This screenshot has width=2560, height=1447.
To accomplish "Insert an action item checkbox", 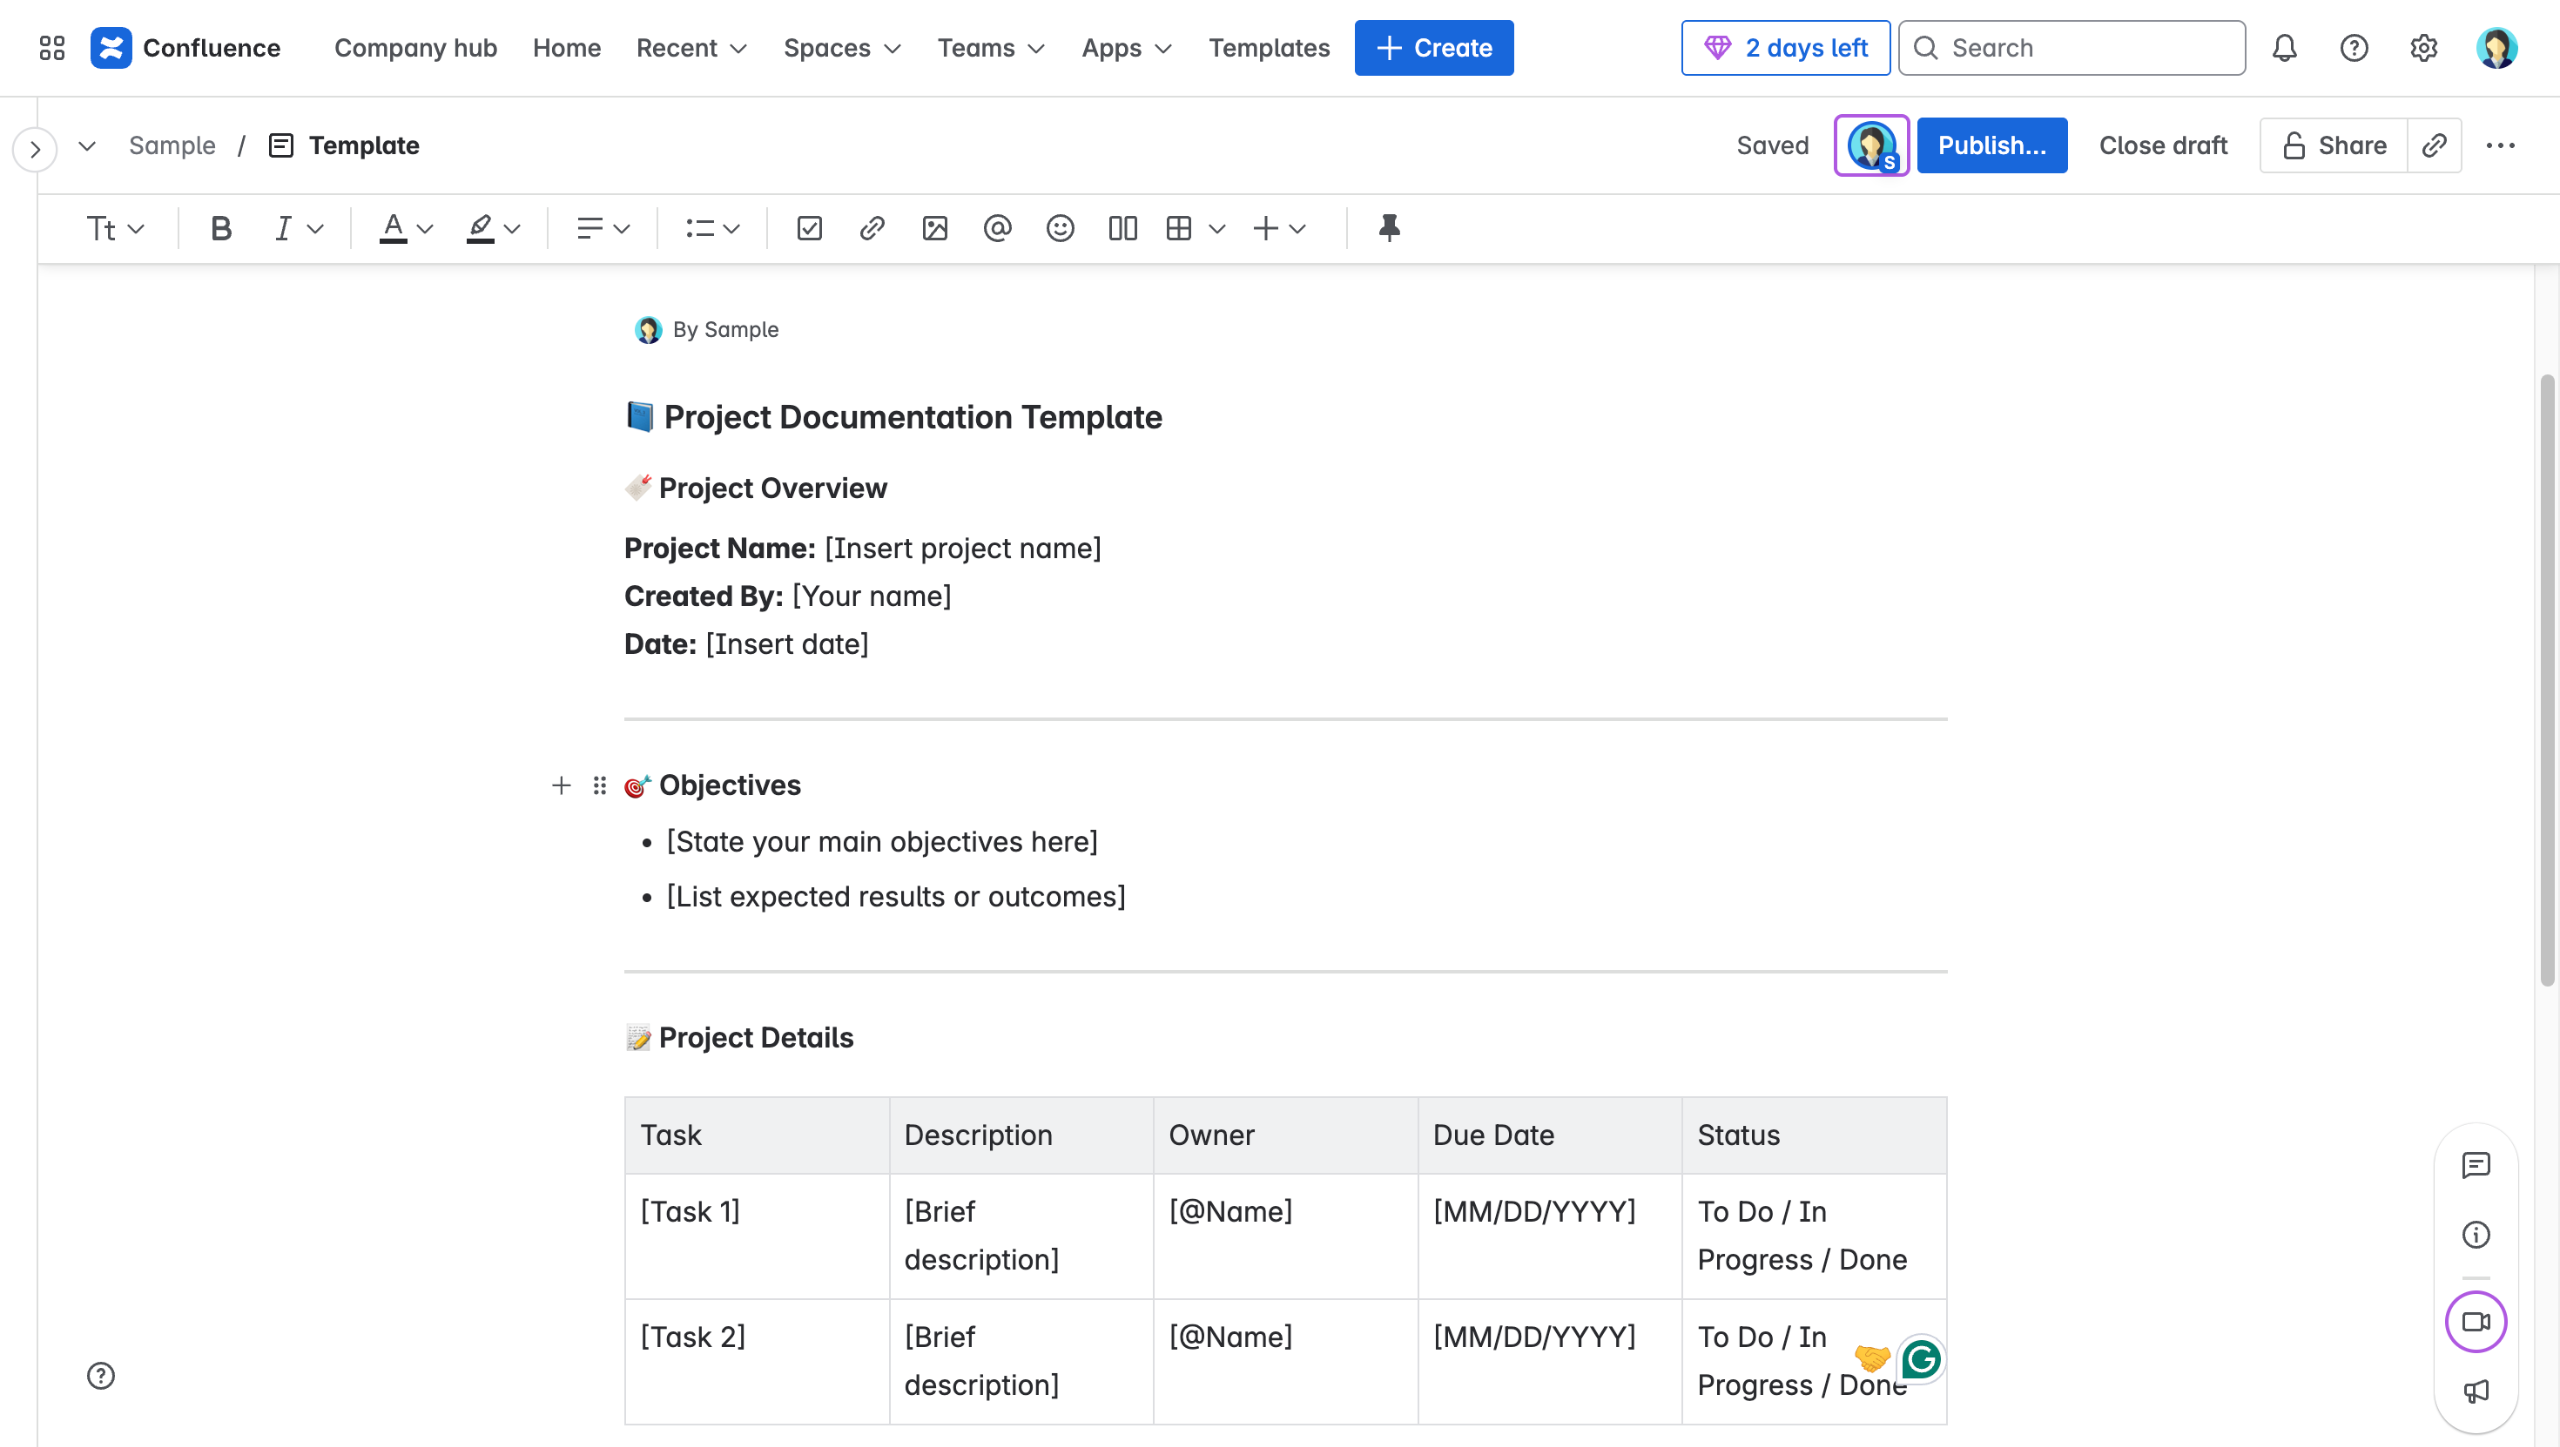I will (x=809, y=229).
